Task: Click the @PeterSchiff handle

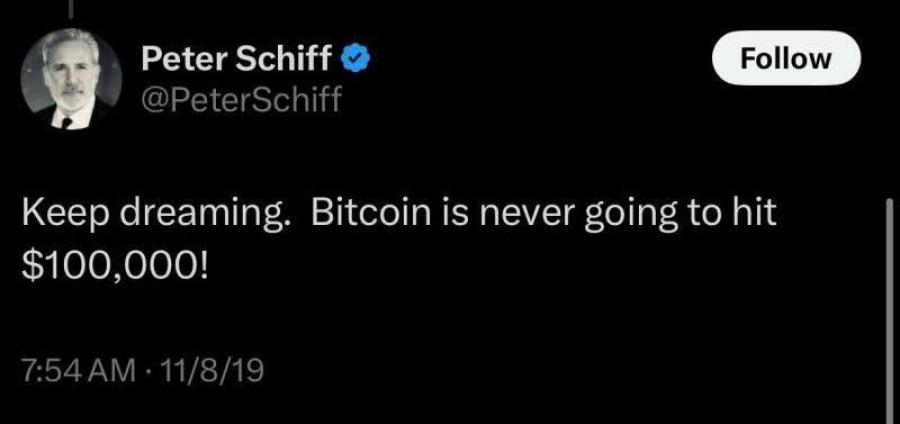Action: pyautogui.click(x=241, y=101)
